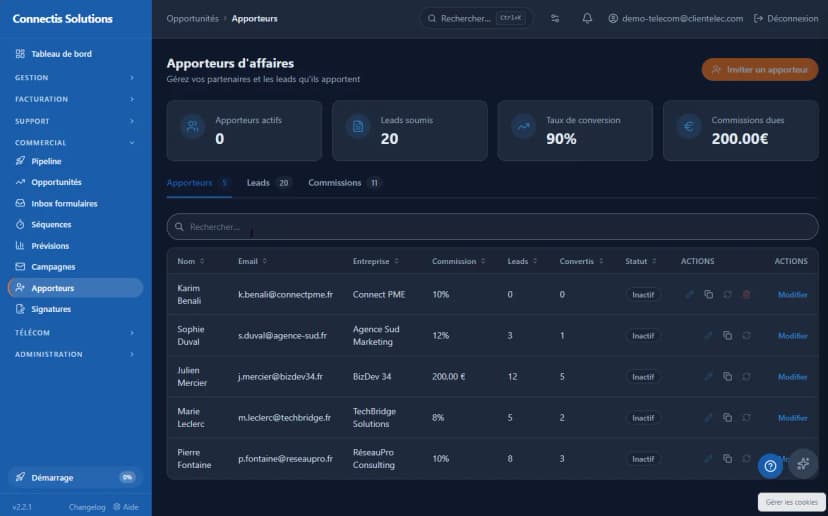Viewport: 828px width, 516px height.
Task: Expand the SUPPORT sidebar section
Action: tap(76, 121)
